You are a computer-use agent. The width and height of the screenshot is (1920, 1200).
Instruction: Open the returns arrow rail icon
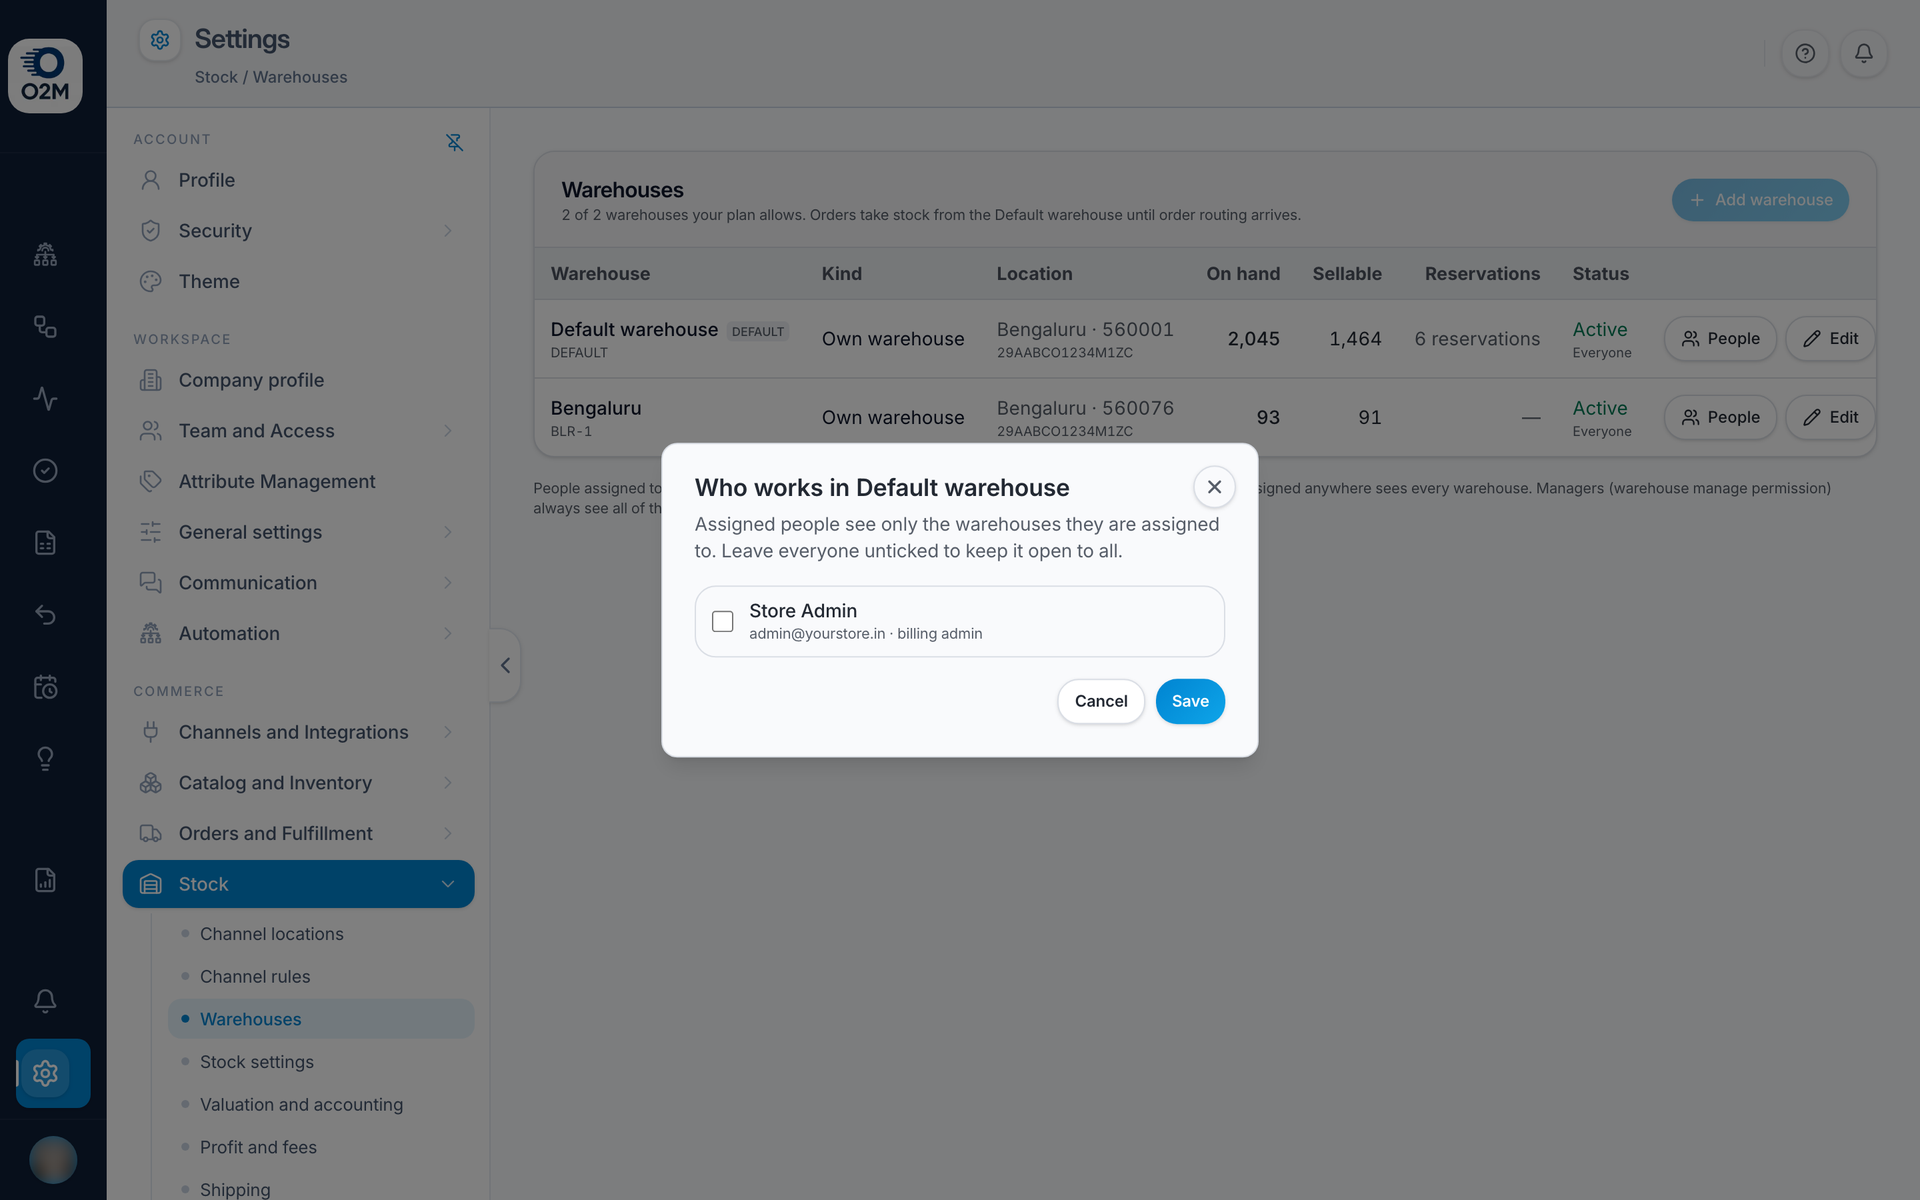pos(45,614)
